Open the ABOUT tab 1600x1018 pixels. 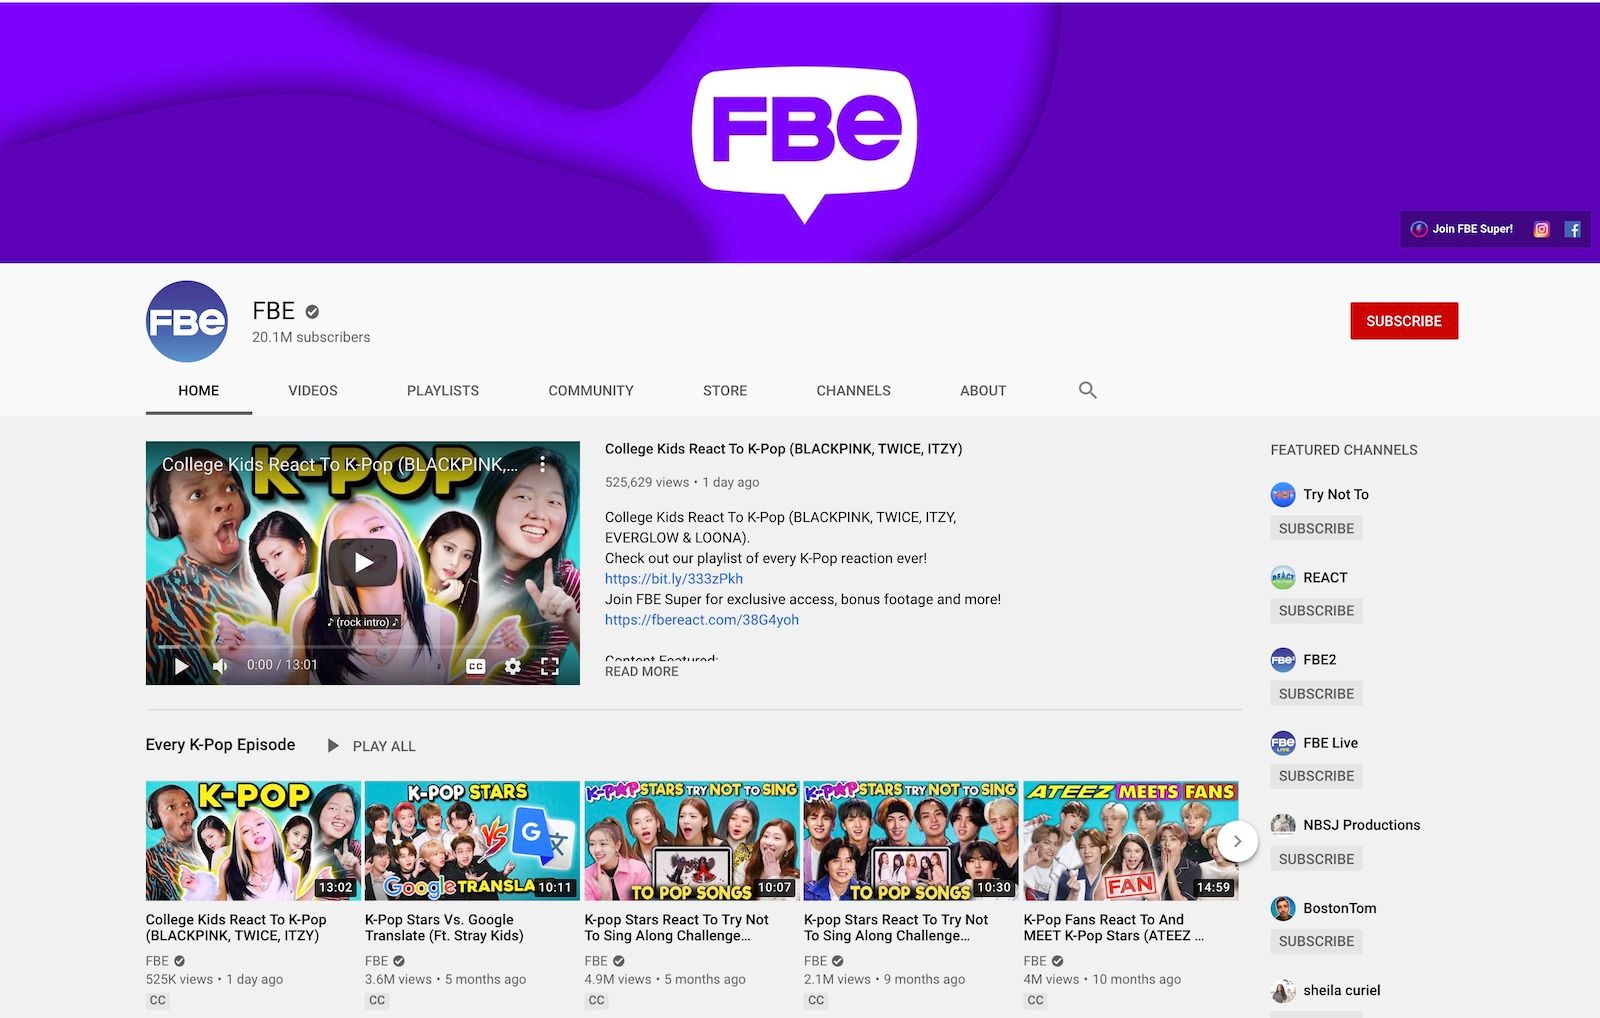tap(983, 391)
